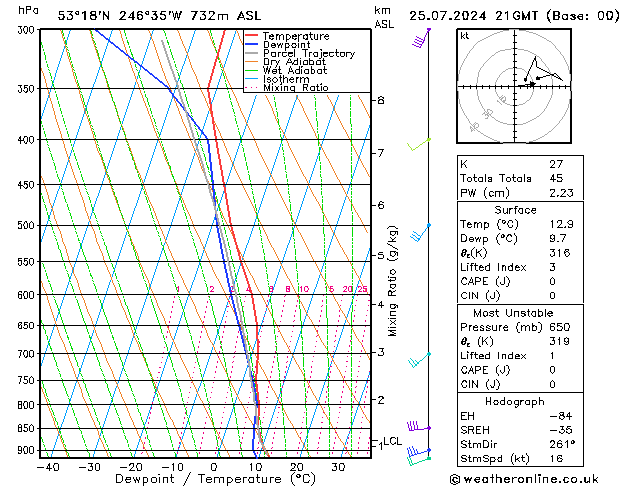This screenshot has width=629, height=486.
Task: Select the Parcel Trajectory legend entry
Action: pyautogui.click(x=308, y=54)
